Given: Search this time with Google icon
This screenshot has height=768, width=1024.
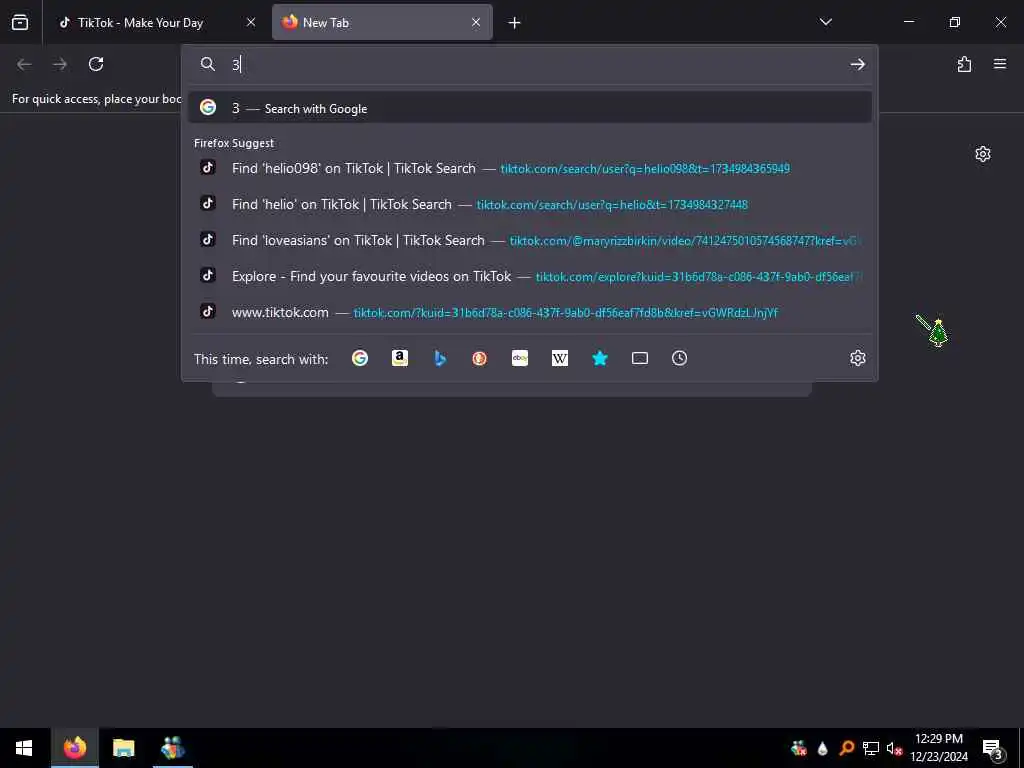Looking at the screenshot, I should click(x=360, y=358).
